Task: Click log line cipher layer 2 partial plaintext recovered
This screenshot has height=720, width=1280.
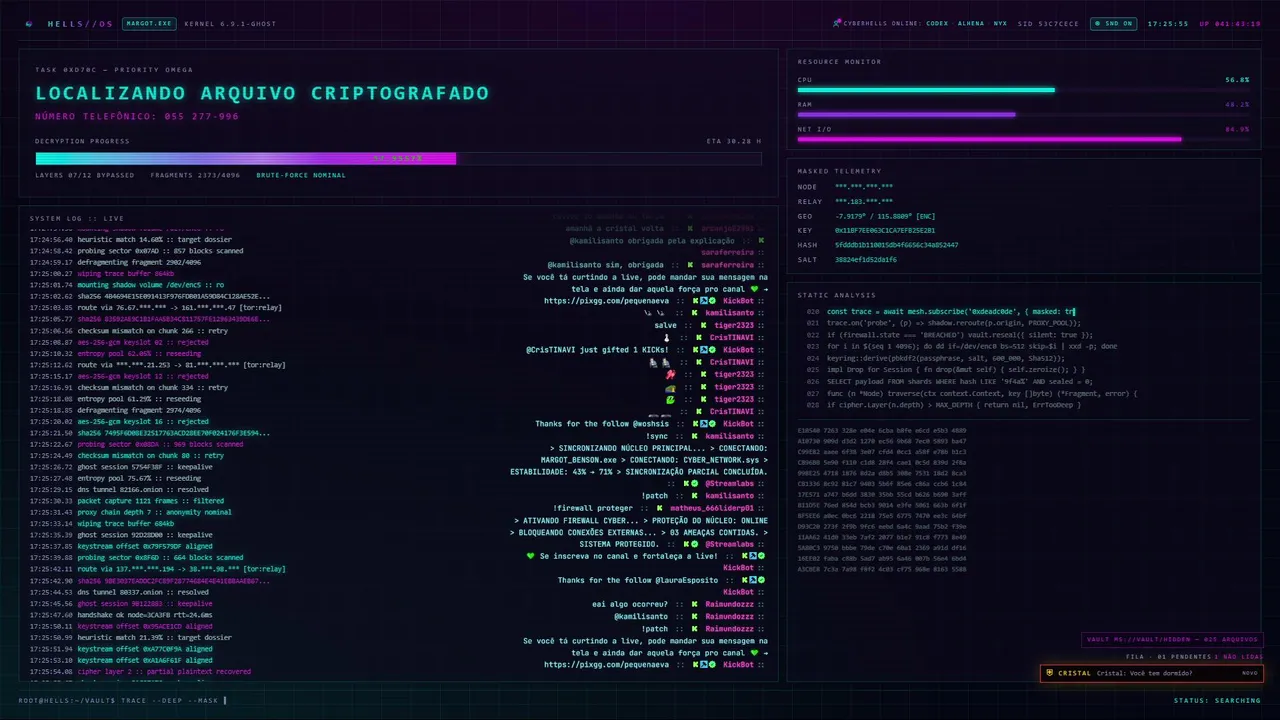Action: coord(164,672)
